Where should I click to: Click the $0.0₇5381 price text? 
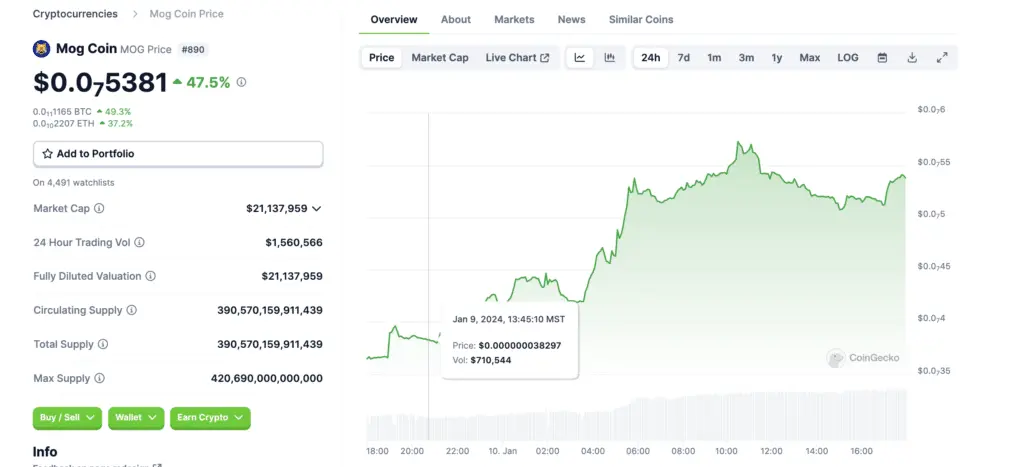(101, 82)
